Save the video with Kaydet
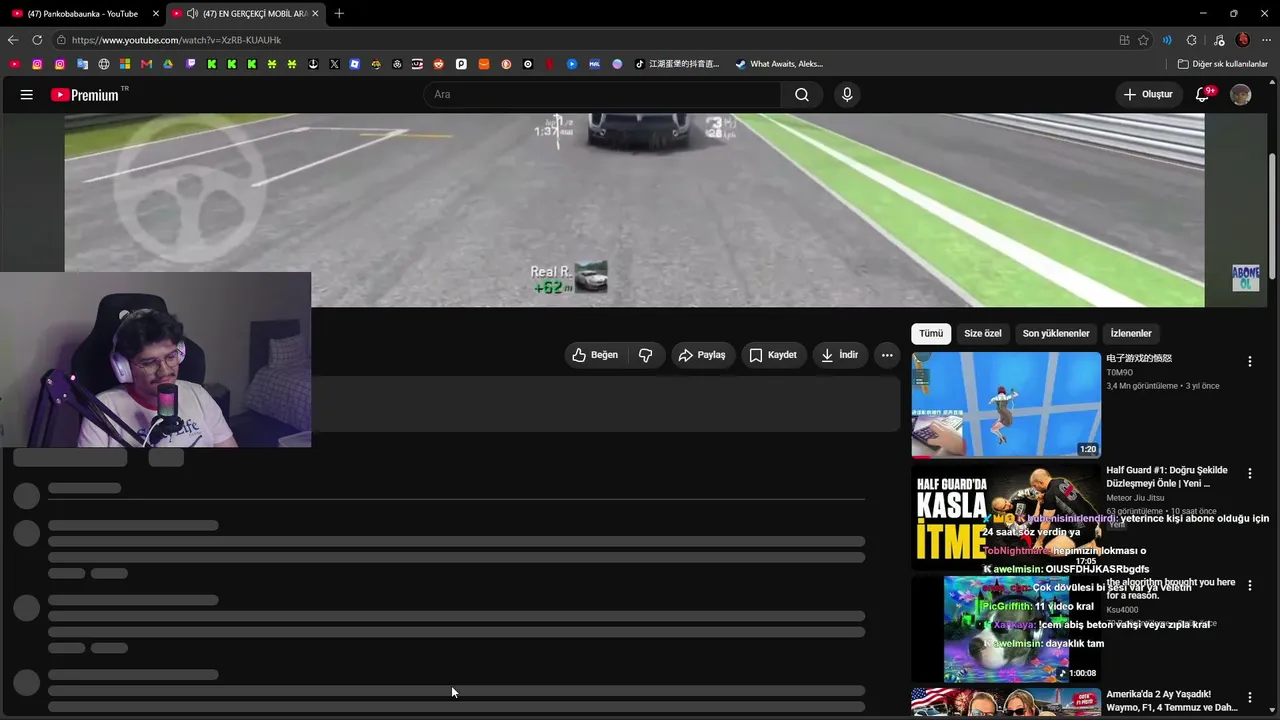The image size is (1280, 720). click(773, 355)
